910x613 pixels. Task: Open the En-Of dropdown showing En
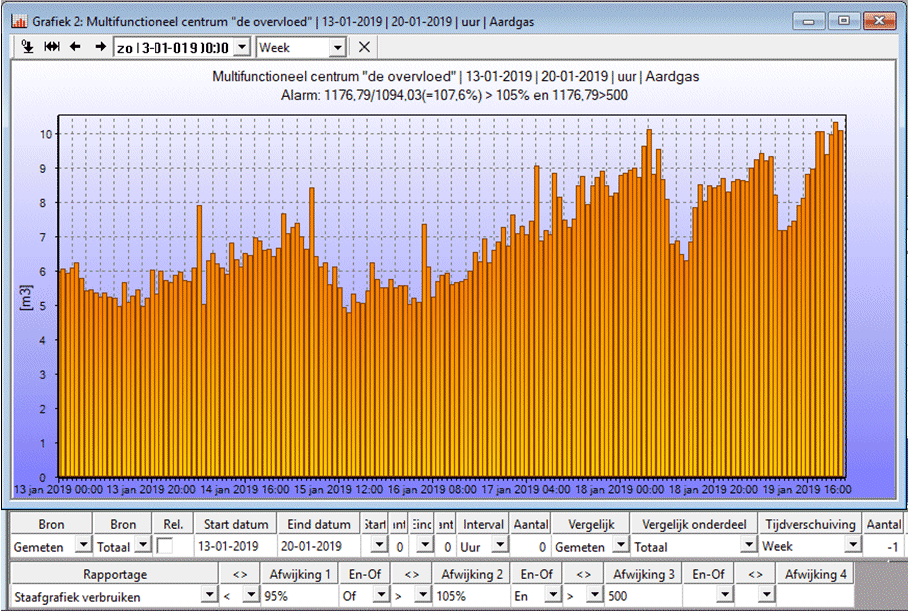pos(553,596)
